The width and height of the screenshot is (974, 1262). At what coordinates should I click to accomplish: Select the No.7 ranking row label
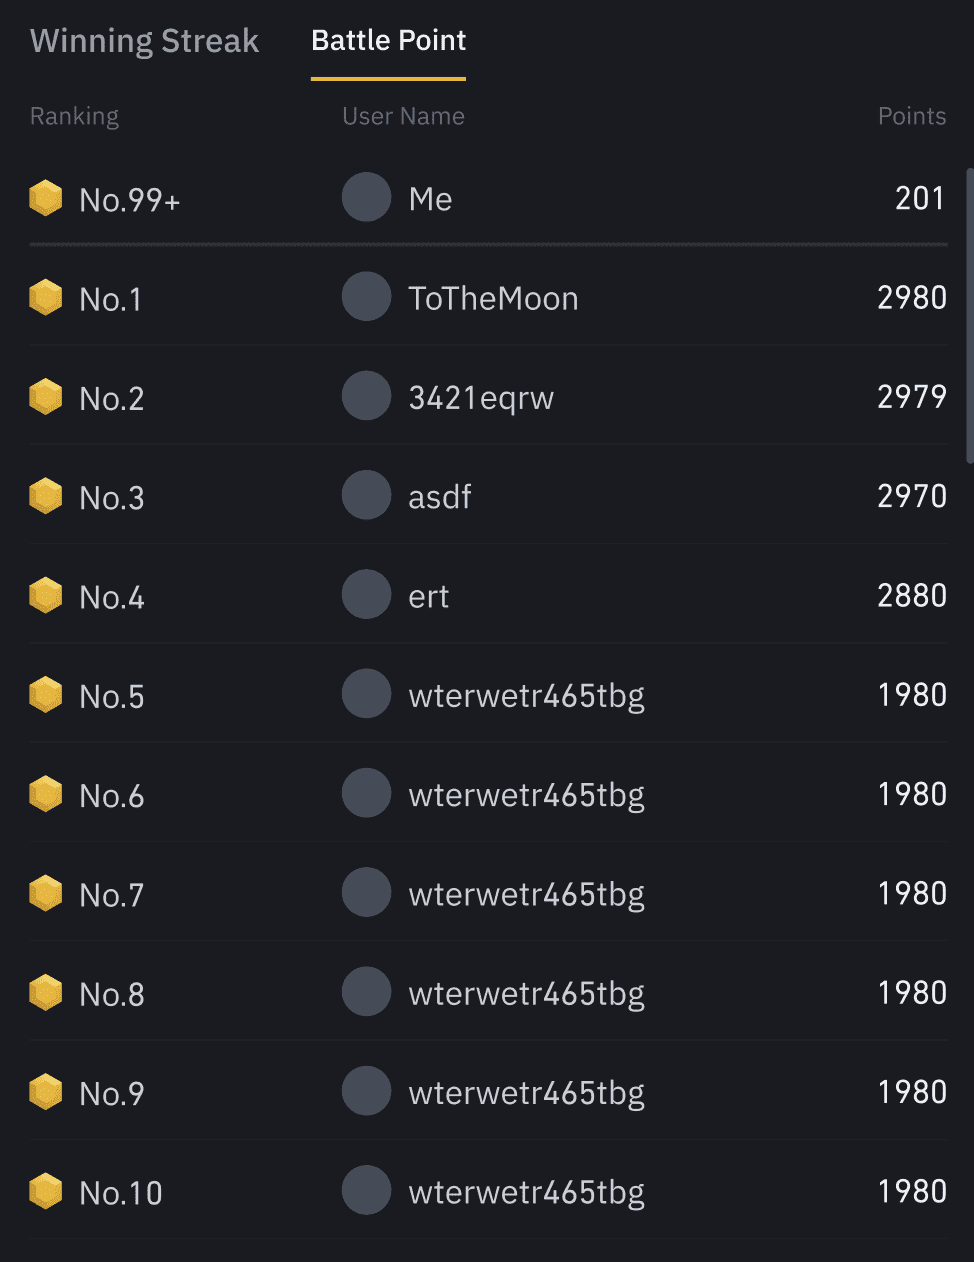pyautogui.click(x=112, y=895)
